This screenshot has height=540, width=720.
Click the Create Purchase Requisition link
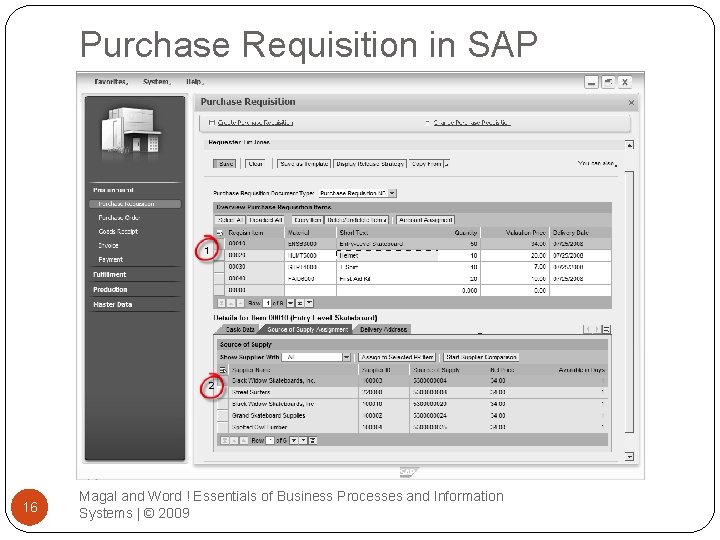point(255,123)
